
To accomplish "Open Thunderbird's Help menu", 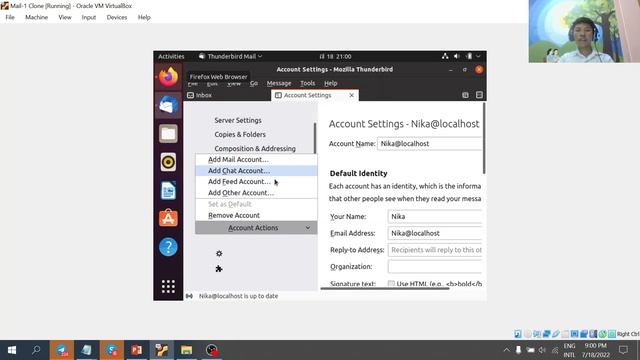I will 331,83.
